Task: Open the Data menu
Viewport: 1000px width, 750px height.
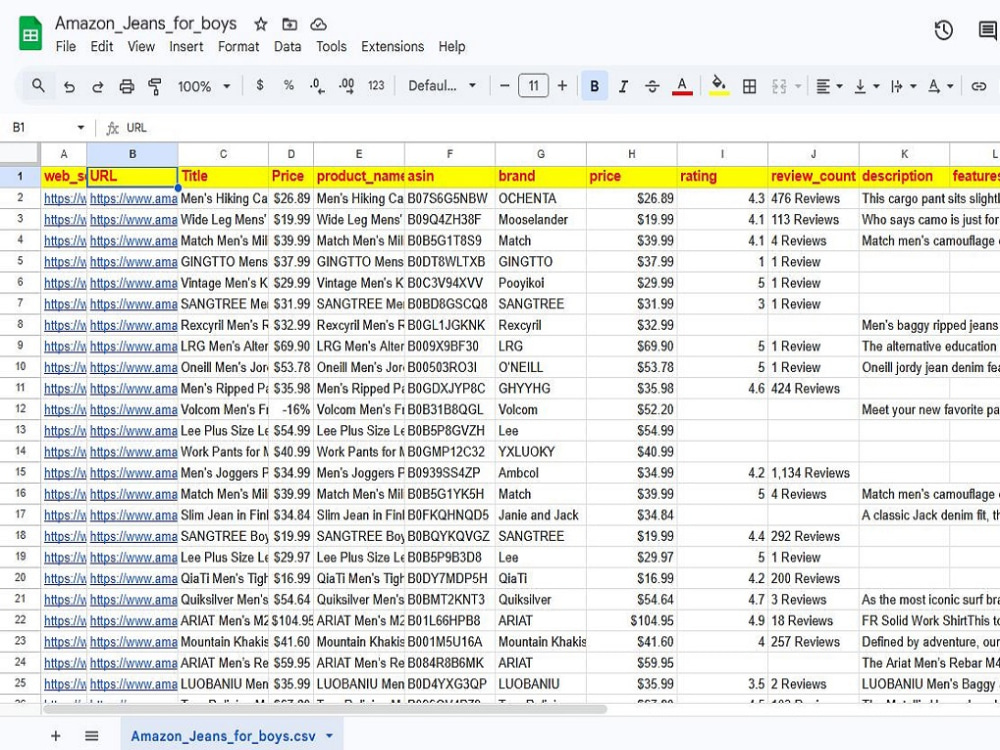Action: click(287, 47)
